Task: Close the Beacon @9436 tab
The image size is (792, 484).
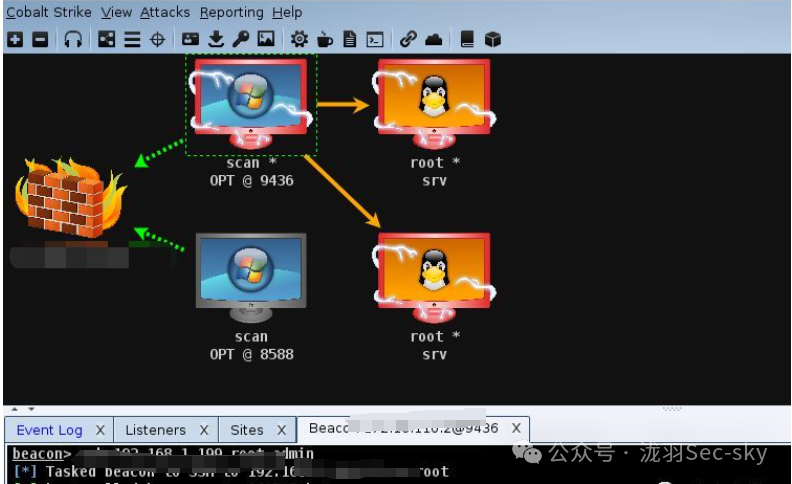Action: click(x=516, y=428)
